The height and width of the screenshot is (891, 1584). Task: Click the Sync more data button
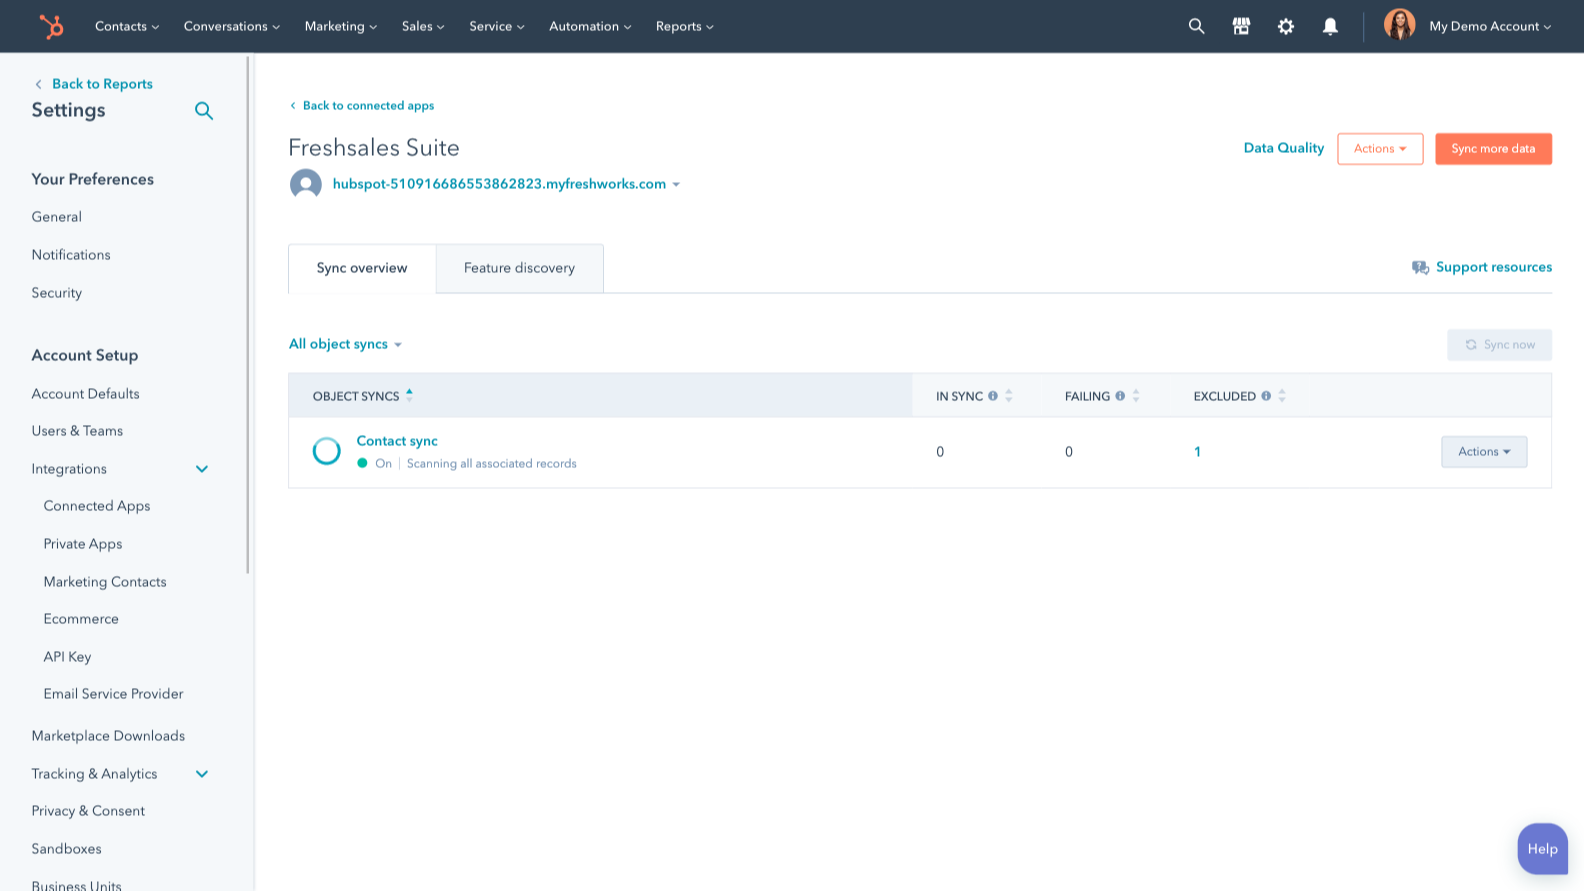point(1493,149)
